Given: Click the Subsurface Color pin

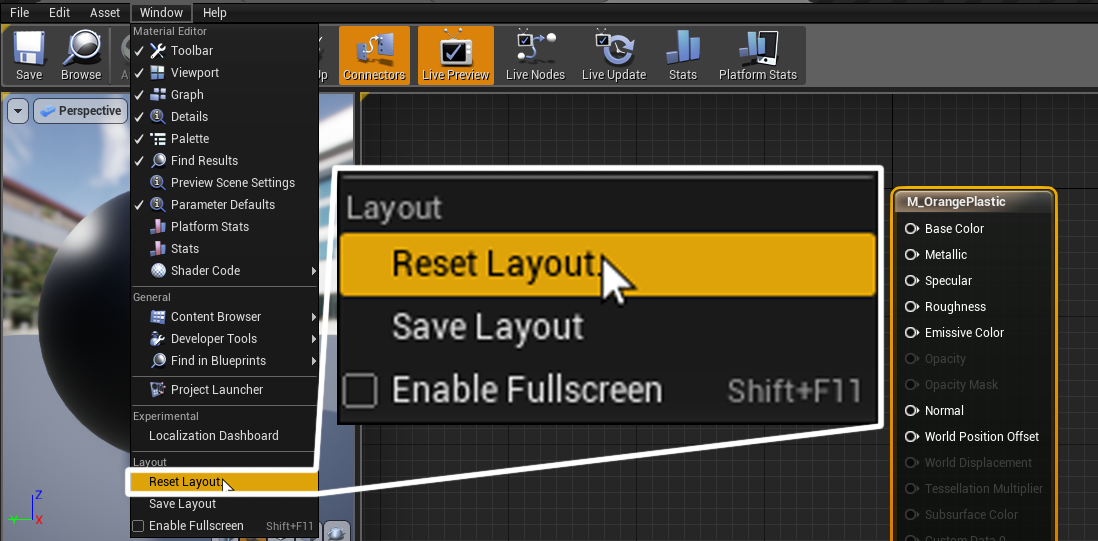Looking at the screenshot, I should [x=911, y=514].
